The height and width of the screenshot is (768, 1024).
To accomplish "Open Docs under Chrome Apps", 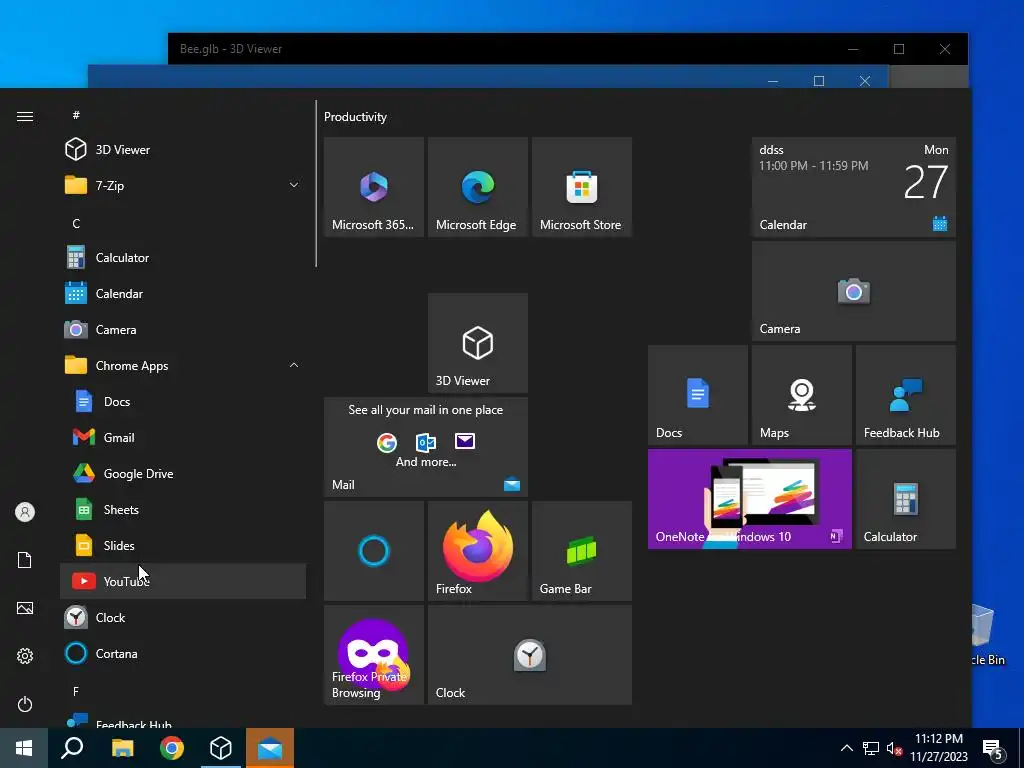I will [183, 401].
